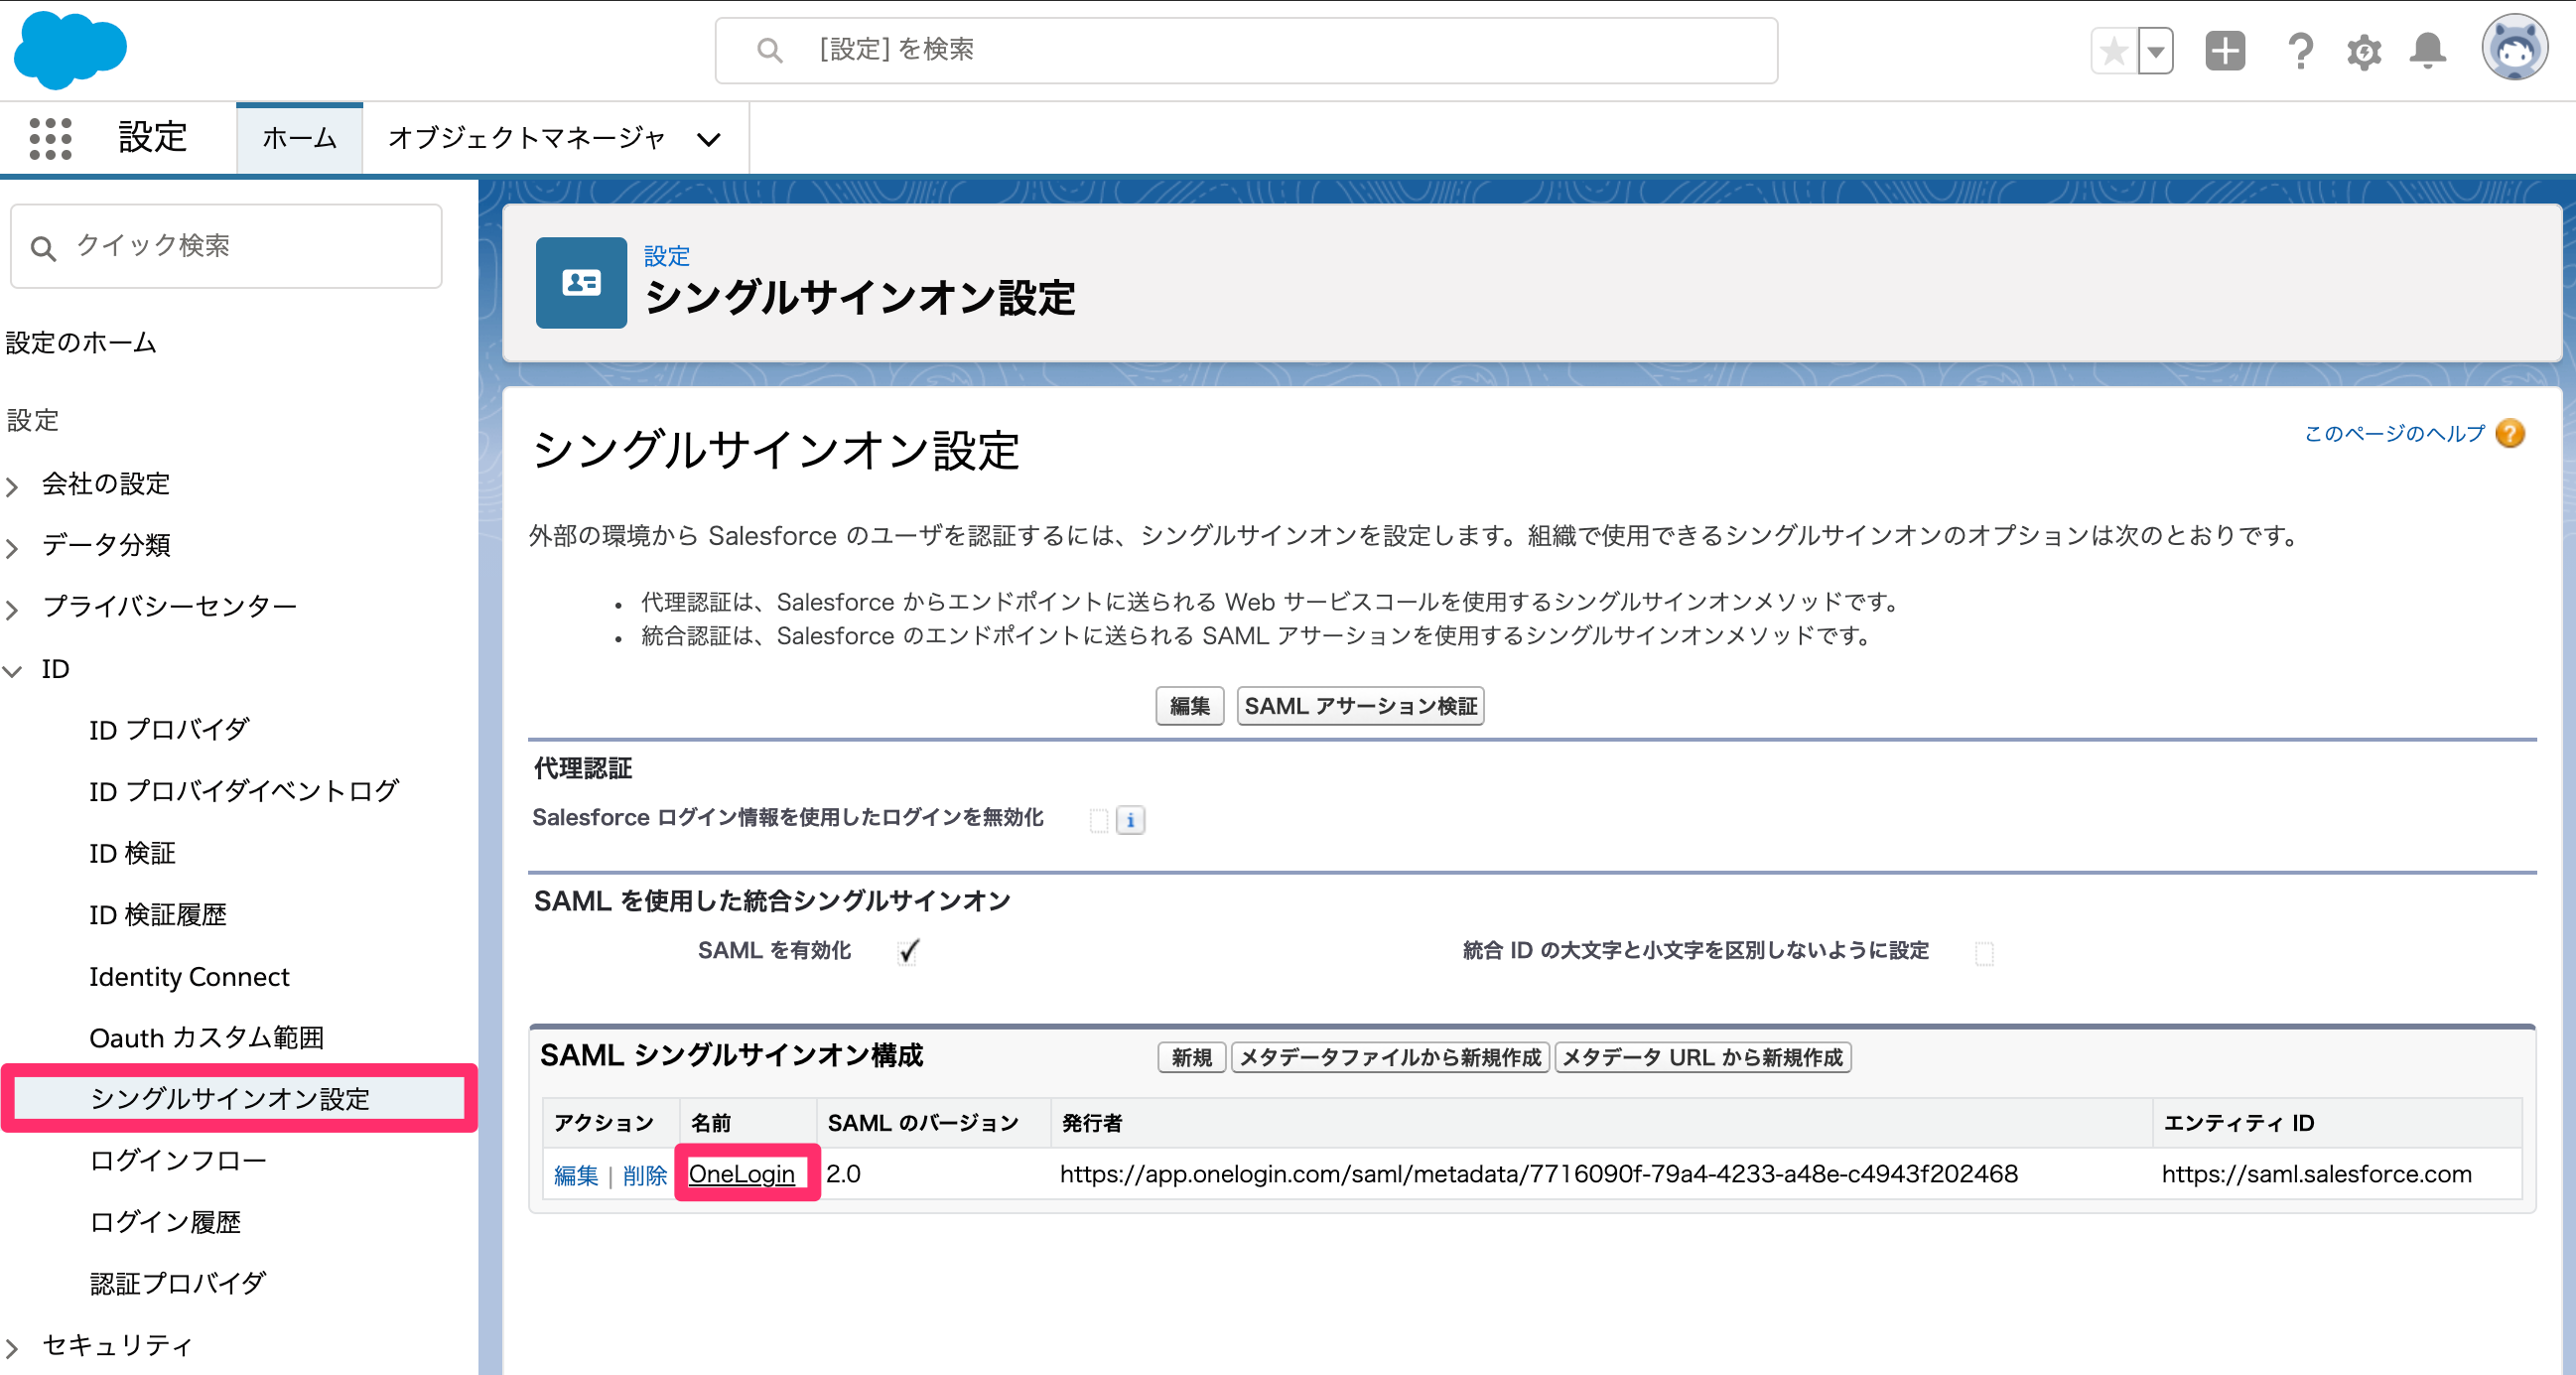Image resolution: width=2576 pixels, height=1375 pixels.
Task: Click the Salesforce cloud logo
Action: (70, 50)
